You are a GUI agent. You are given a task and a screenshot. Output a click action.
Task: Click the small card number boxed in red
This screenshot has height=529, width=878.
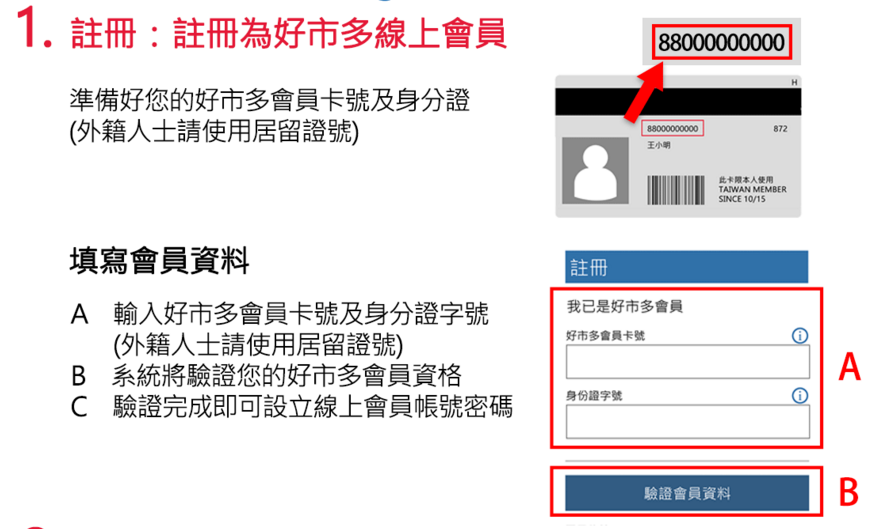tap(672, 129)
